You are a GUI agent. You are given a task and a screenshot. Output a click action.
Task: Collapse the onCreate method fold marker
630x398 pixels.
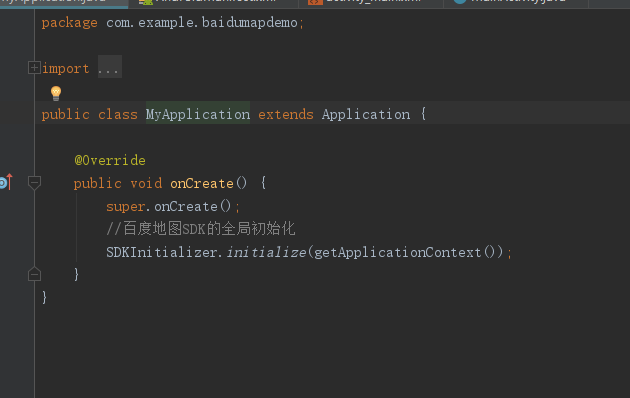(34, 183)
